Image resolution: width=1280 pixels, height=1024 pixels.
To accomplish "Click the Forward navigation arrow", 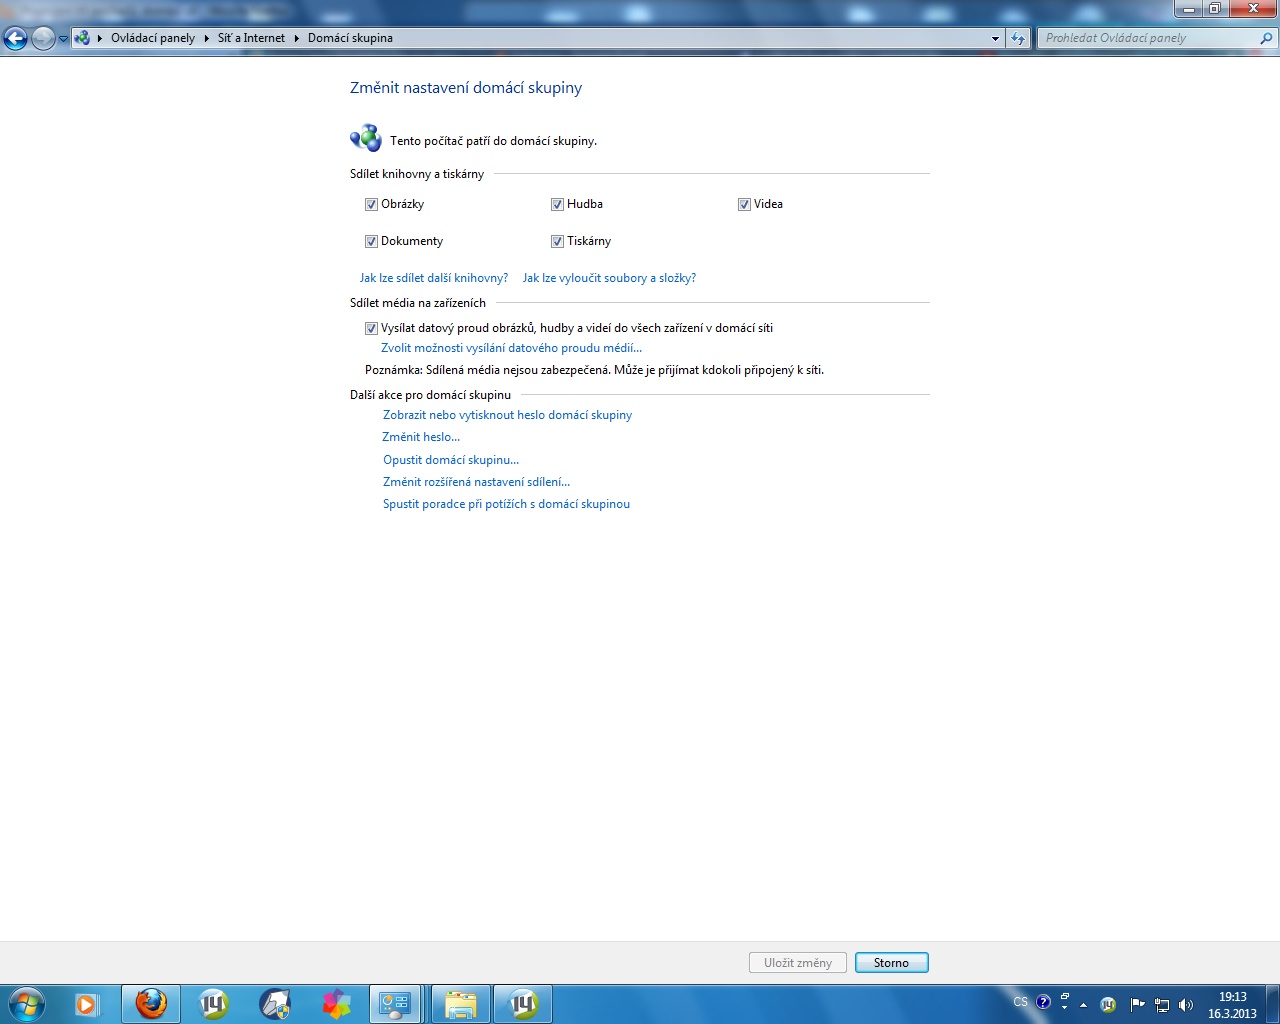I will 43,38.
